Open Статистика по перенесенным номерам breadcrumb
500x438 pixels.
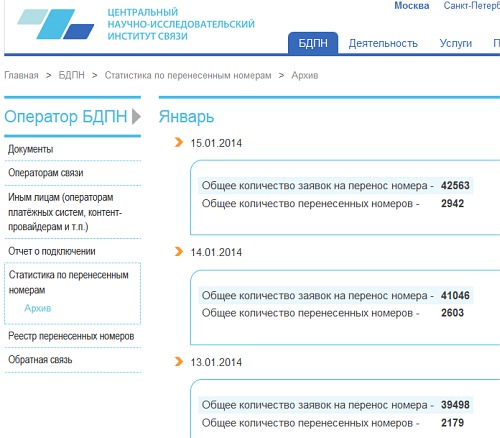[188, 75]
